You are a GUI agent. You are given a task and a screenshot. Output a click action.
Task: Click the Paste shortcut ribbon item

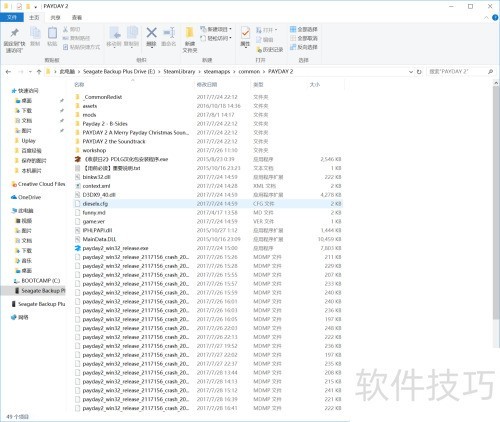(82, 47)
